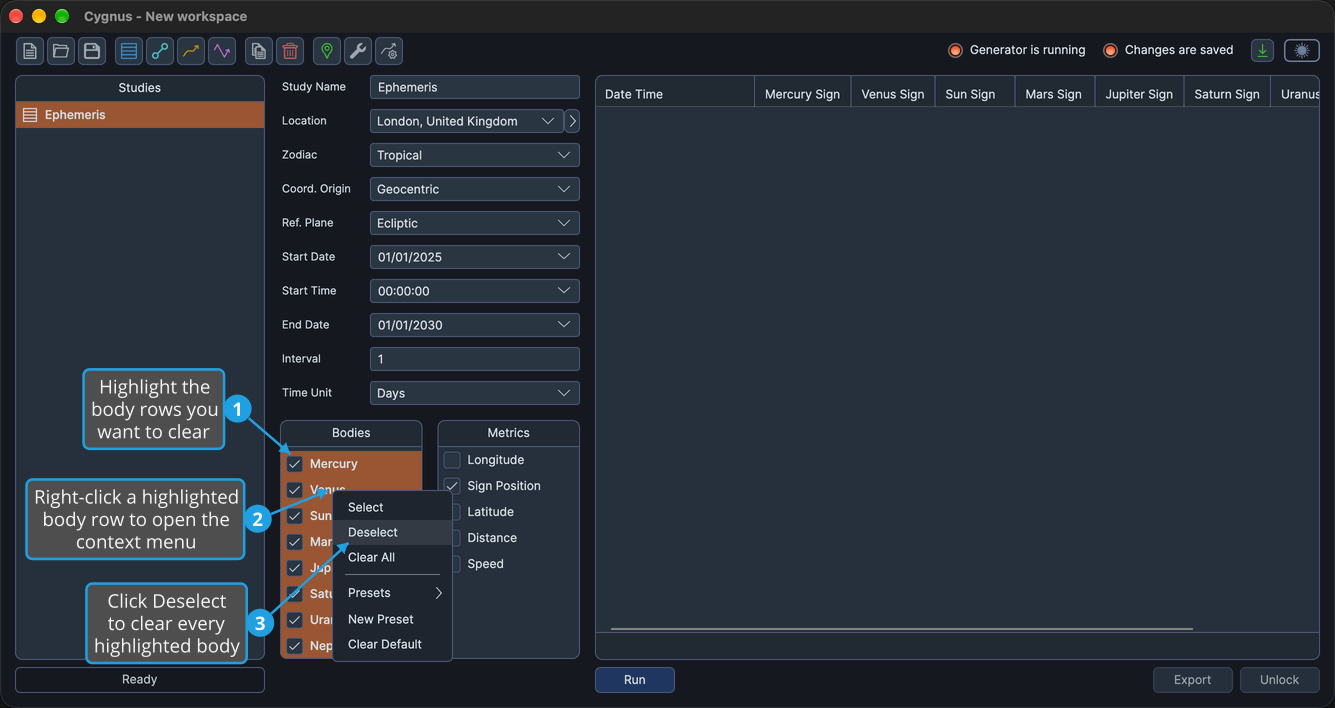Viewport: 1335px width, 708px height.
Task: Open Coord. Origin dropdown set to Geocentric
Action: point(475,189)
